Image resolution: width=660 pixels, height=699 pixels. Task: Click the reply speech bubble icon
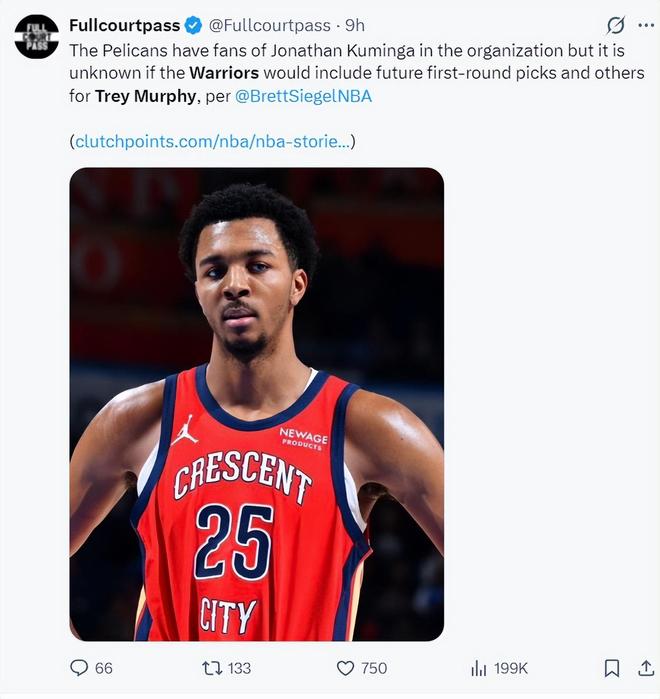(79, 668)
